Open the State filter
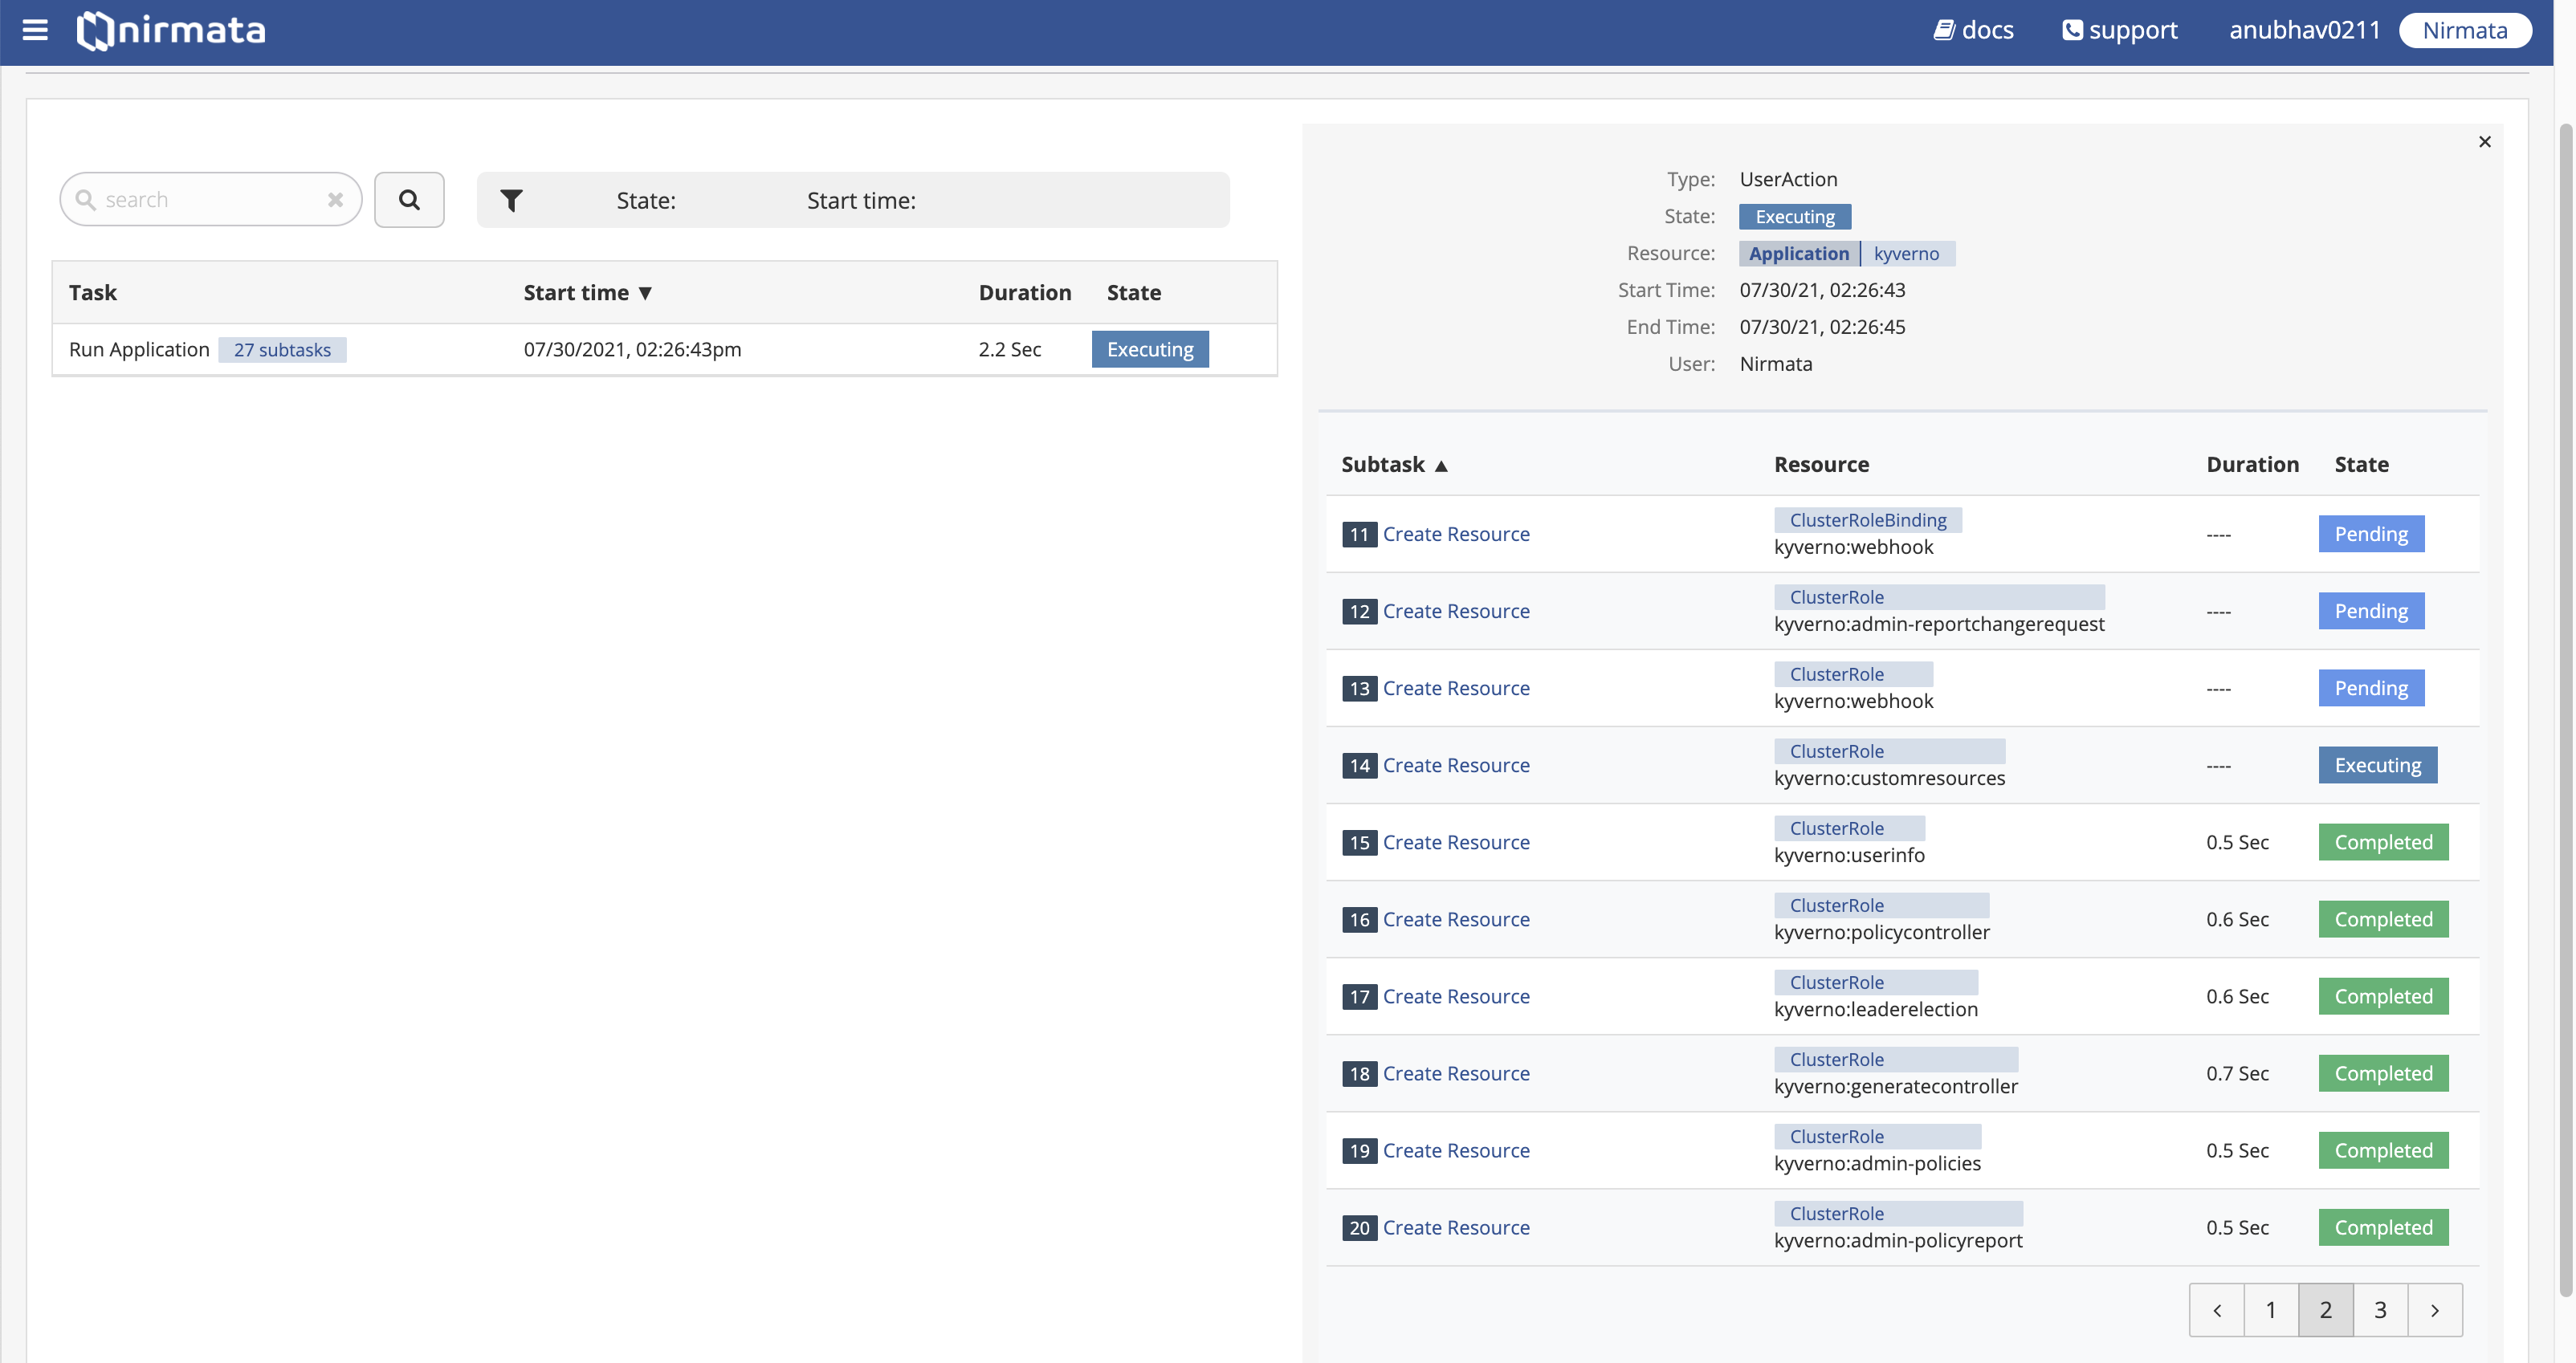 [x=646, y=201]
